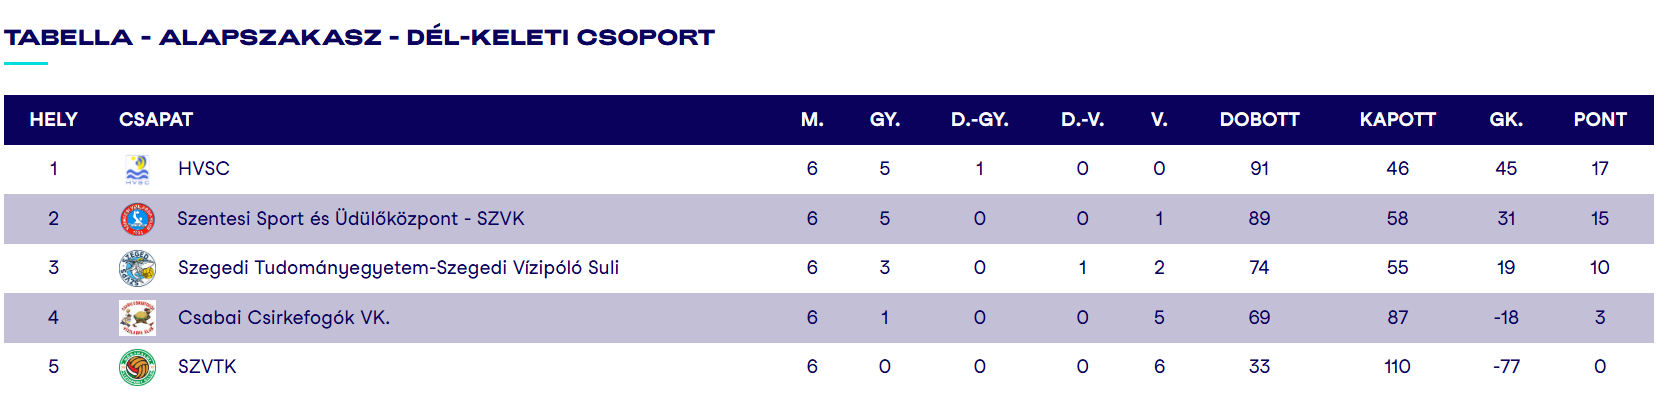1666x403 pixels.
Task: Click the Szegedi Vízipóló Suli team logo
Action: pyautogui.click(x=137, y=268)
